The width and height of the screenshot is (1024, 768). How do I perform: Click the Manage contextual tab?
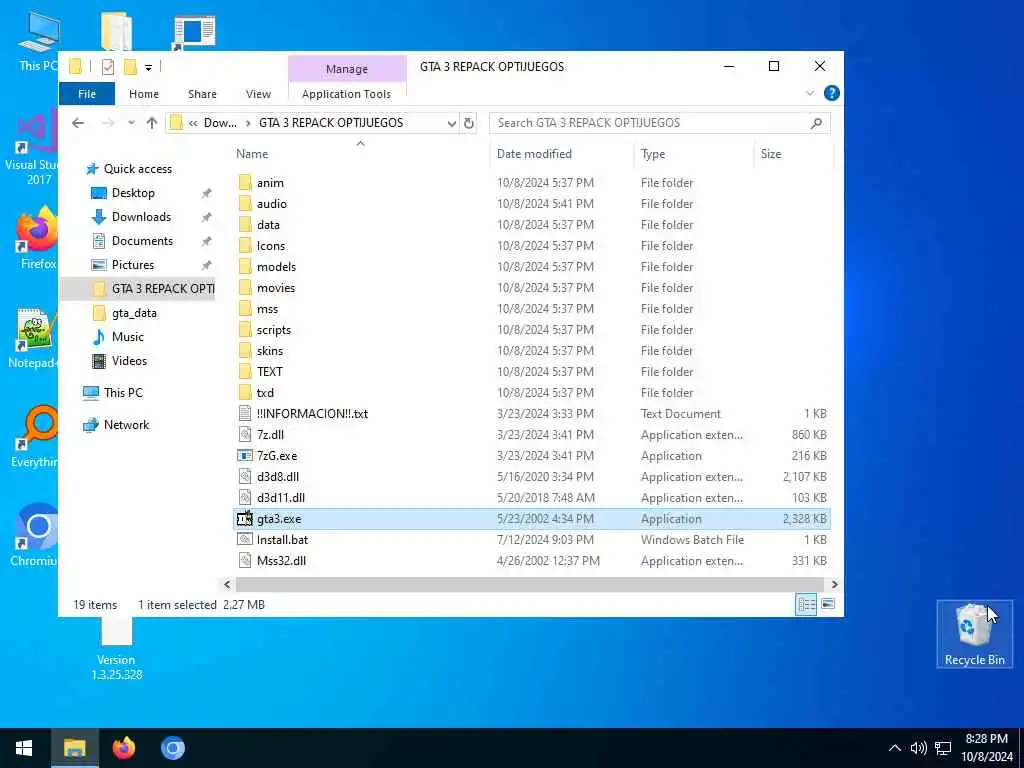[347, 69]
